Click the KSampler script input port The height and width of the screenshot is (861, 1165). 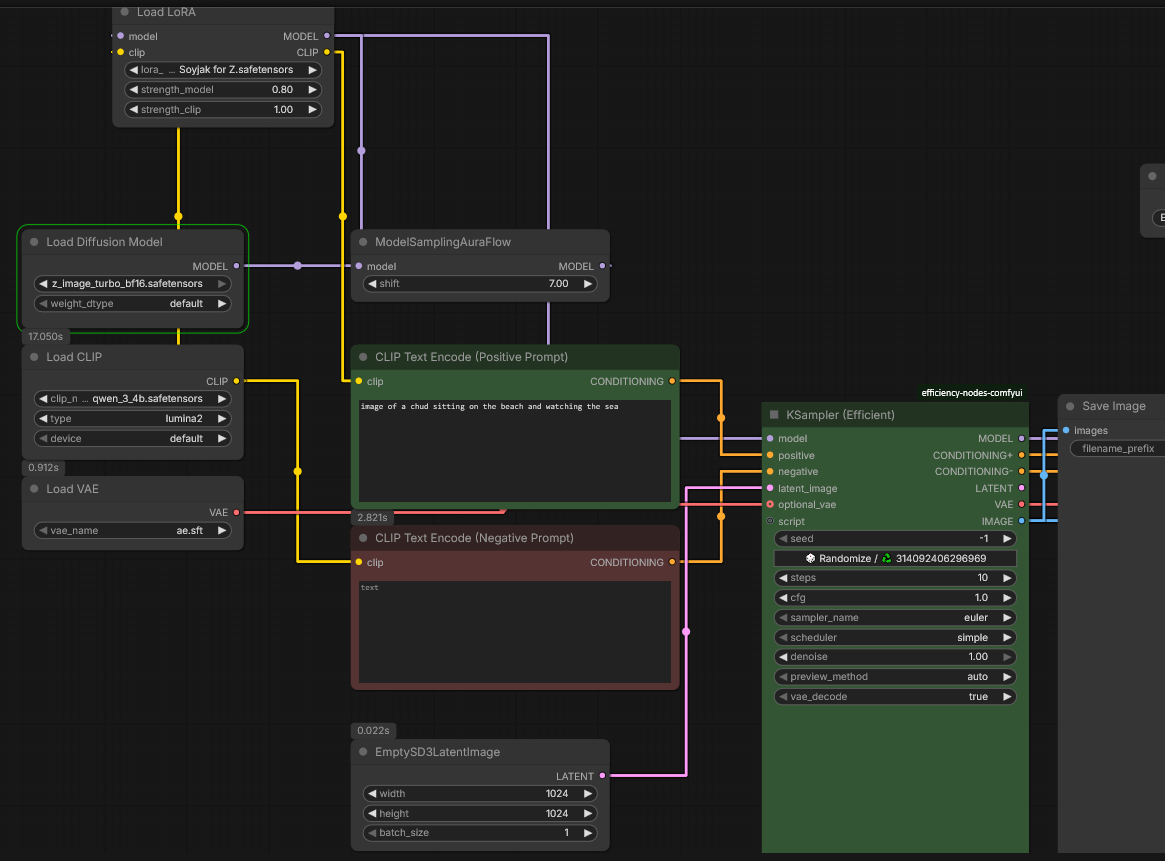[770, 521]
